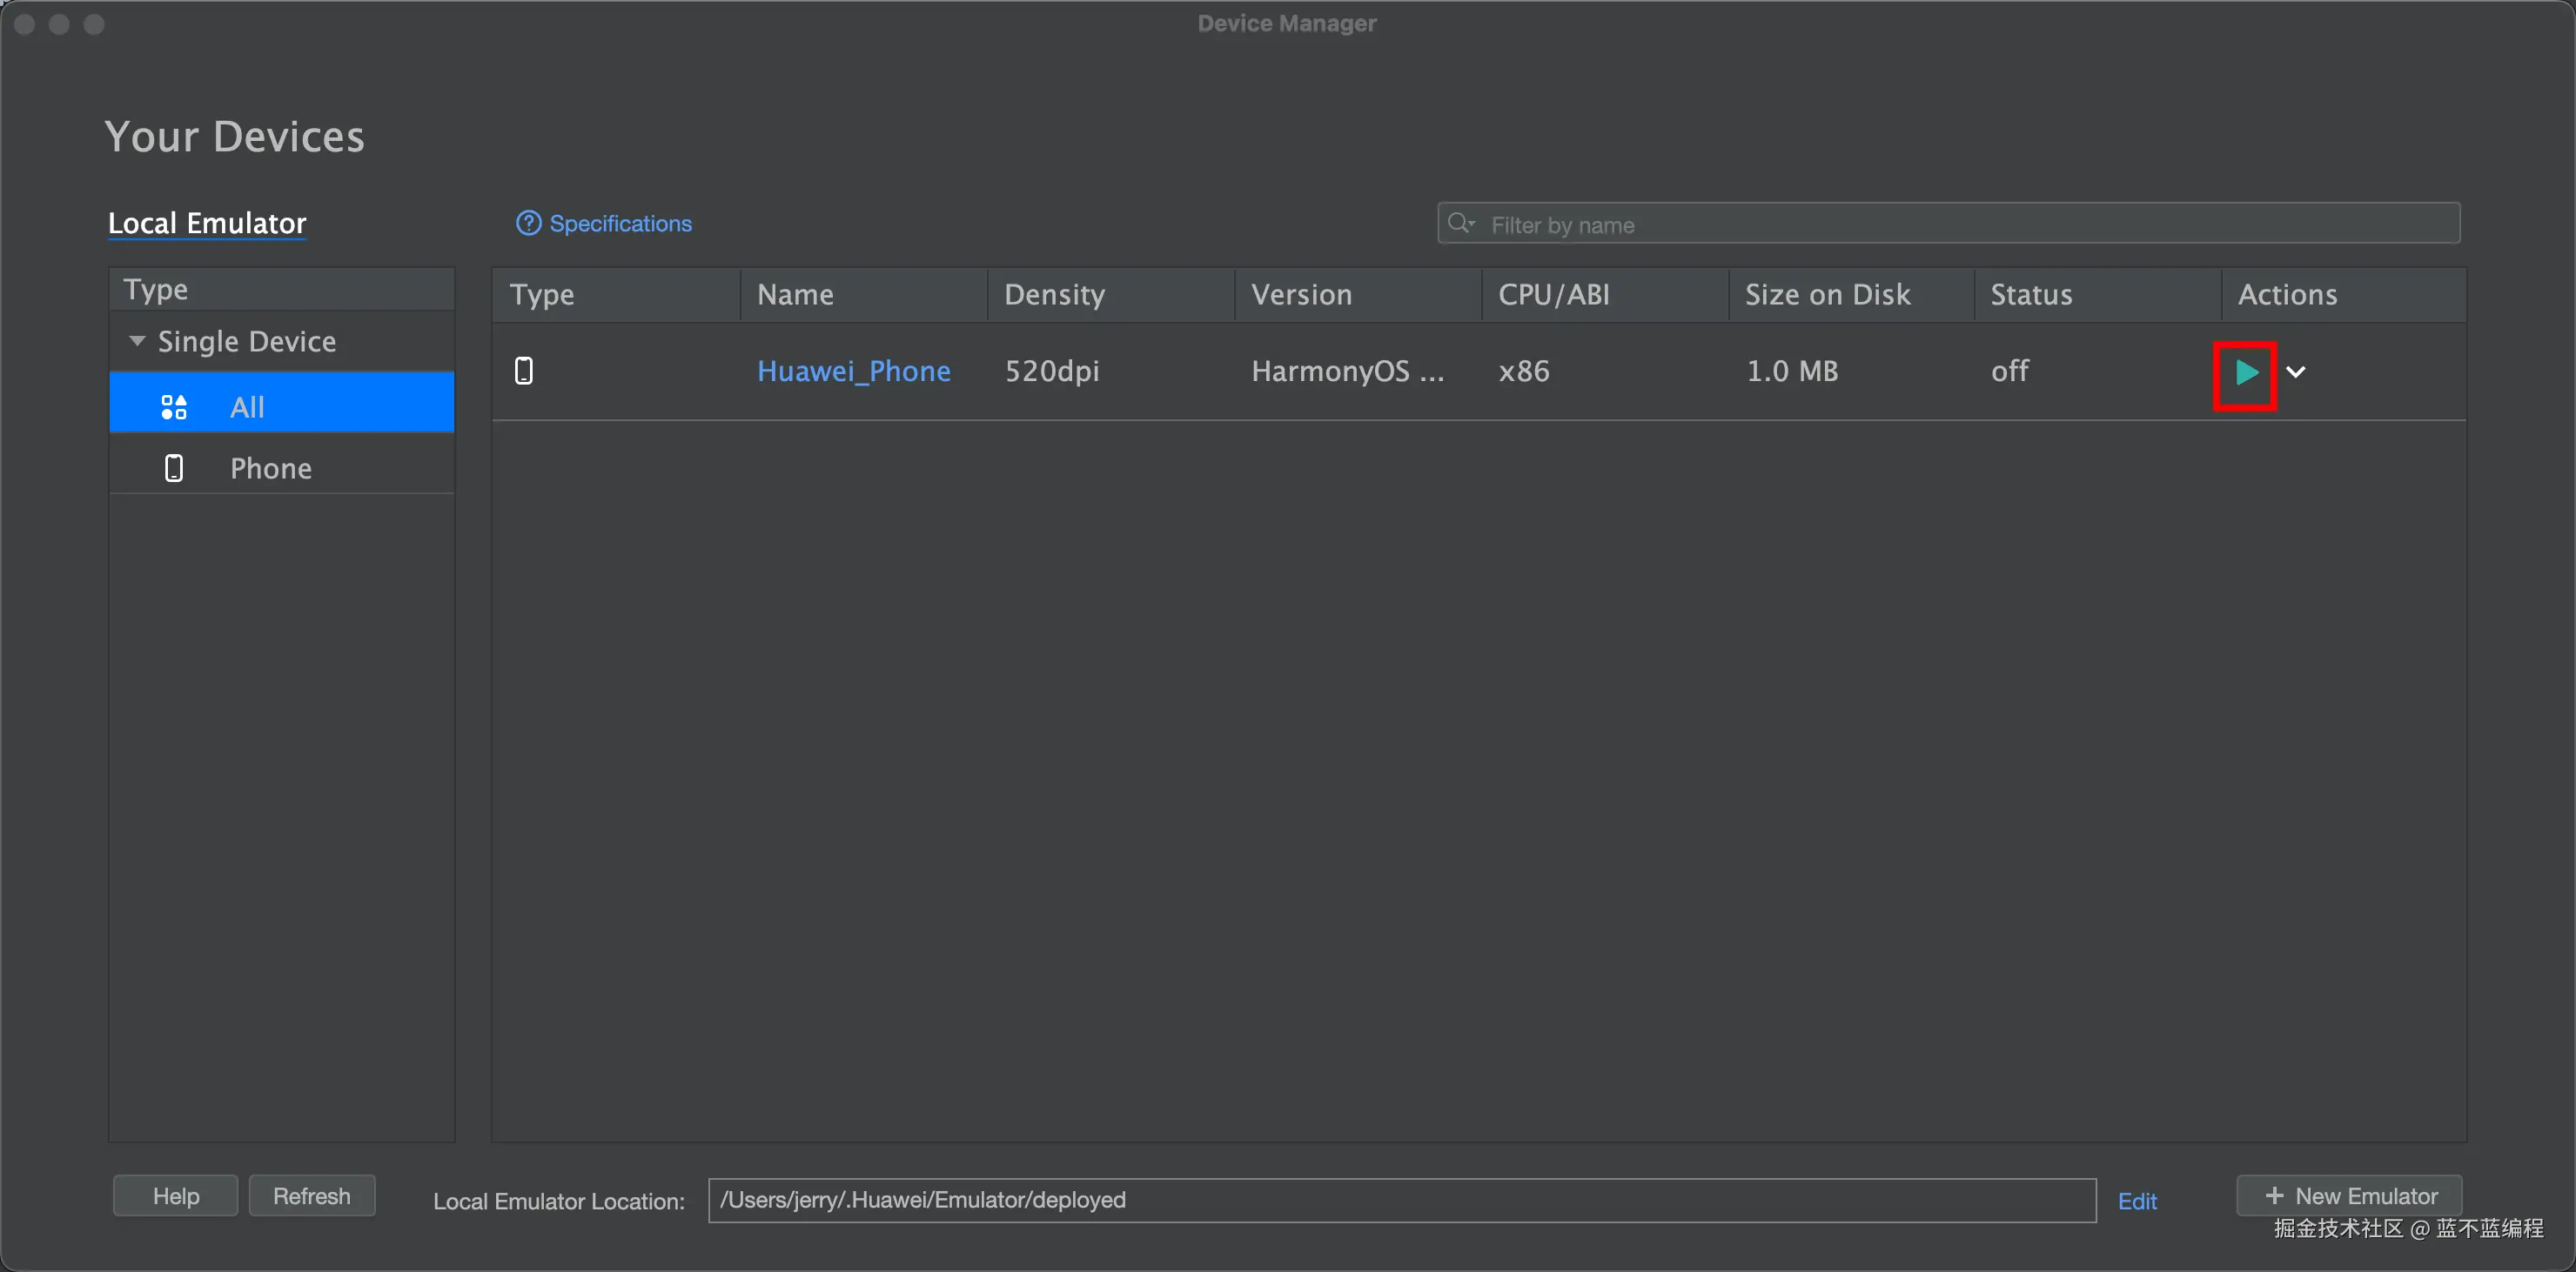
Task: Sort by the Status column header
Action: point(2031,294)
